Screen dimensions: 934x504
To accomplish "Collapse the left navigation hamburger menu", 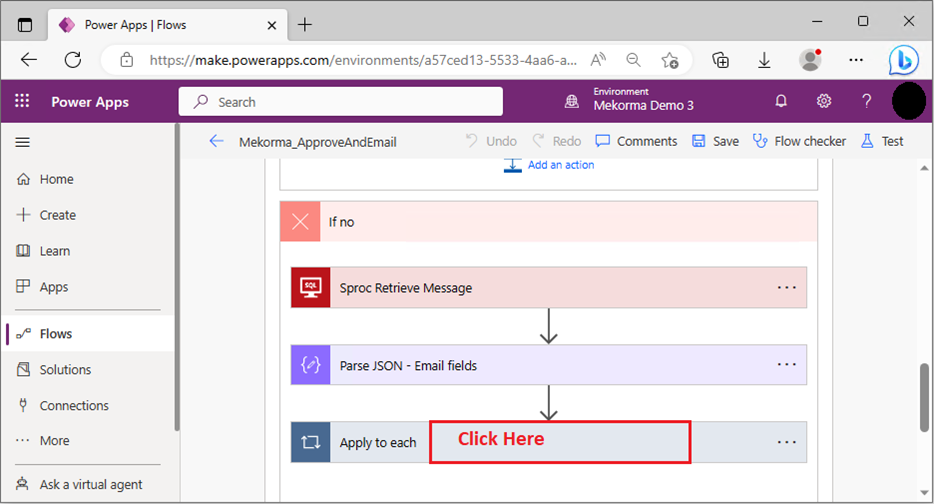I will [23, 142].
